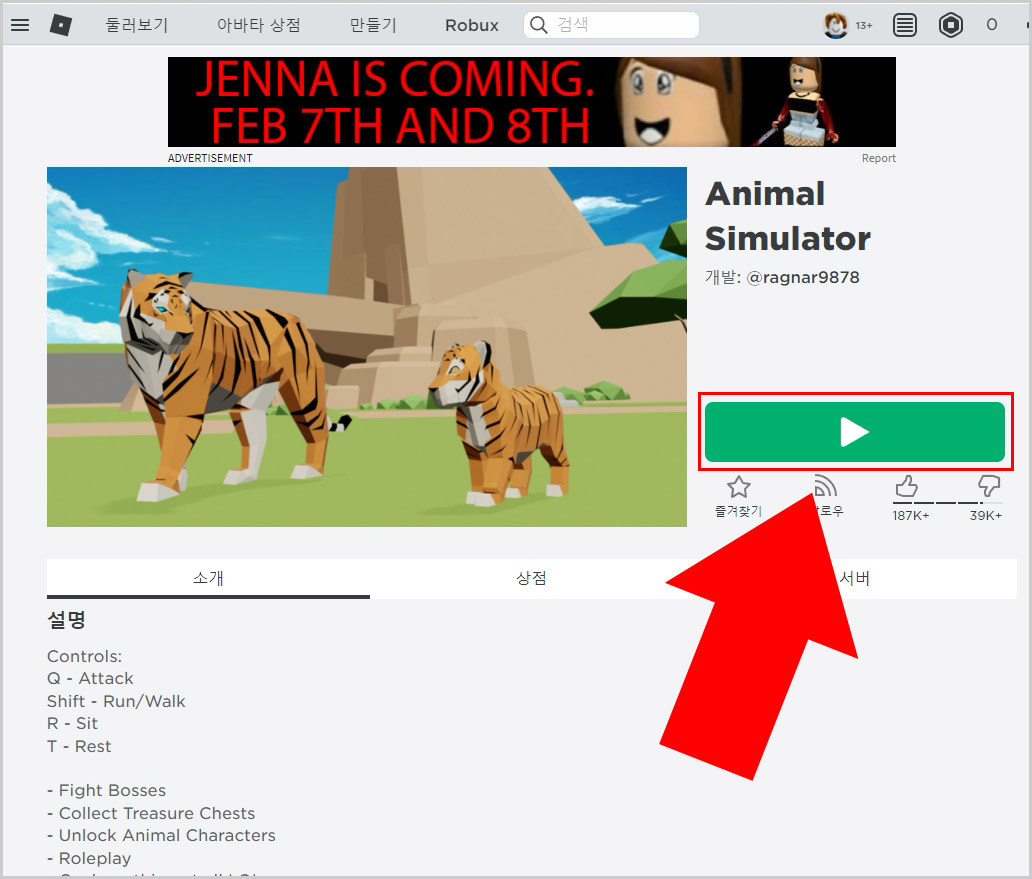Click the Robux hexagon balance icon

click(950, 25)
